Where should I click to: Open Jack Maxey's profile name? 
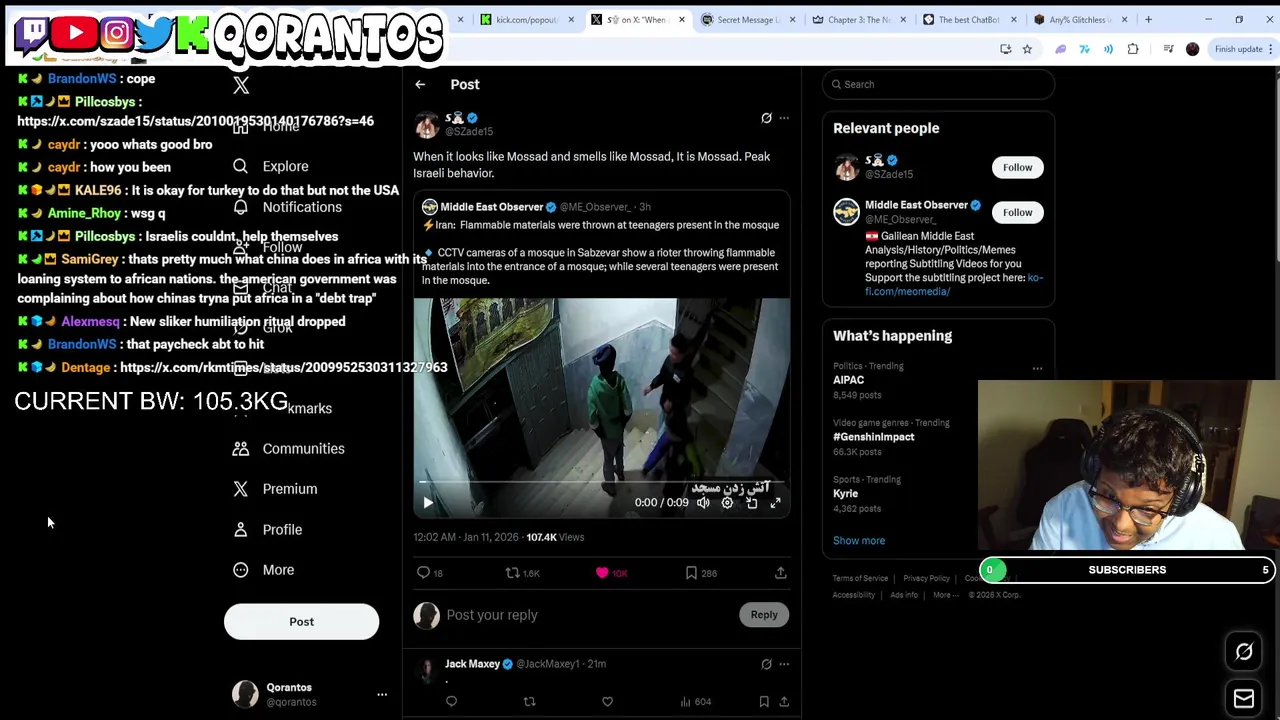point(472,664)
